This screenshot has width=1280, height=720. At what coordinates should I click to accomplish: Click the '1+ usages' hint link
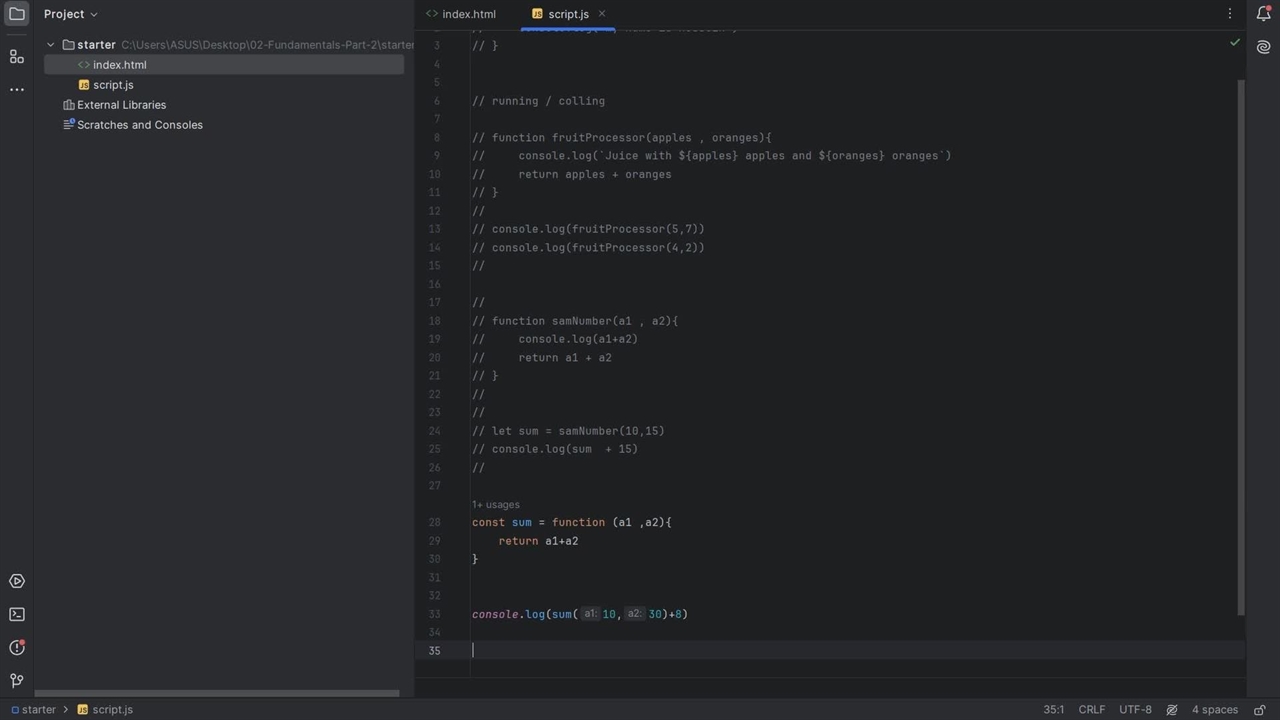496,505
